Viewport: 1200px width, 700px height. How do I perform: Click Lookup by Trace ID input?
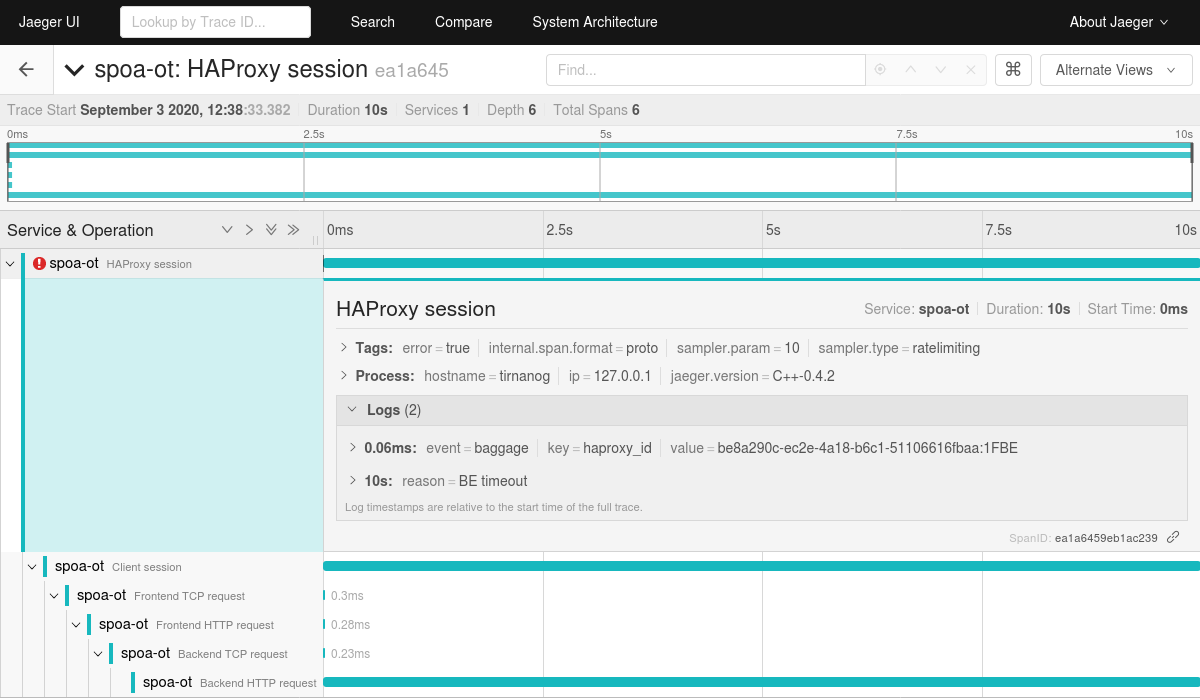tap(215, 22)
